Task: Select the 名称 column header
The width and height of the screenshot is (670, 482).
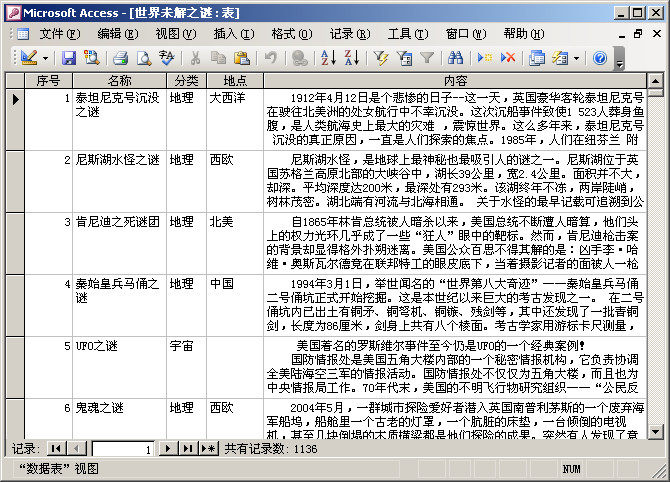Action: (119, 80)
